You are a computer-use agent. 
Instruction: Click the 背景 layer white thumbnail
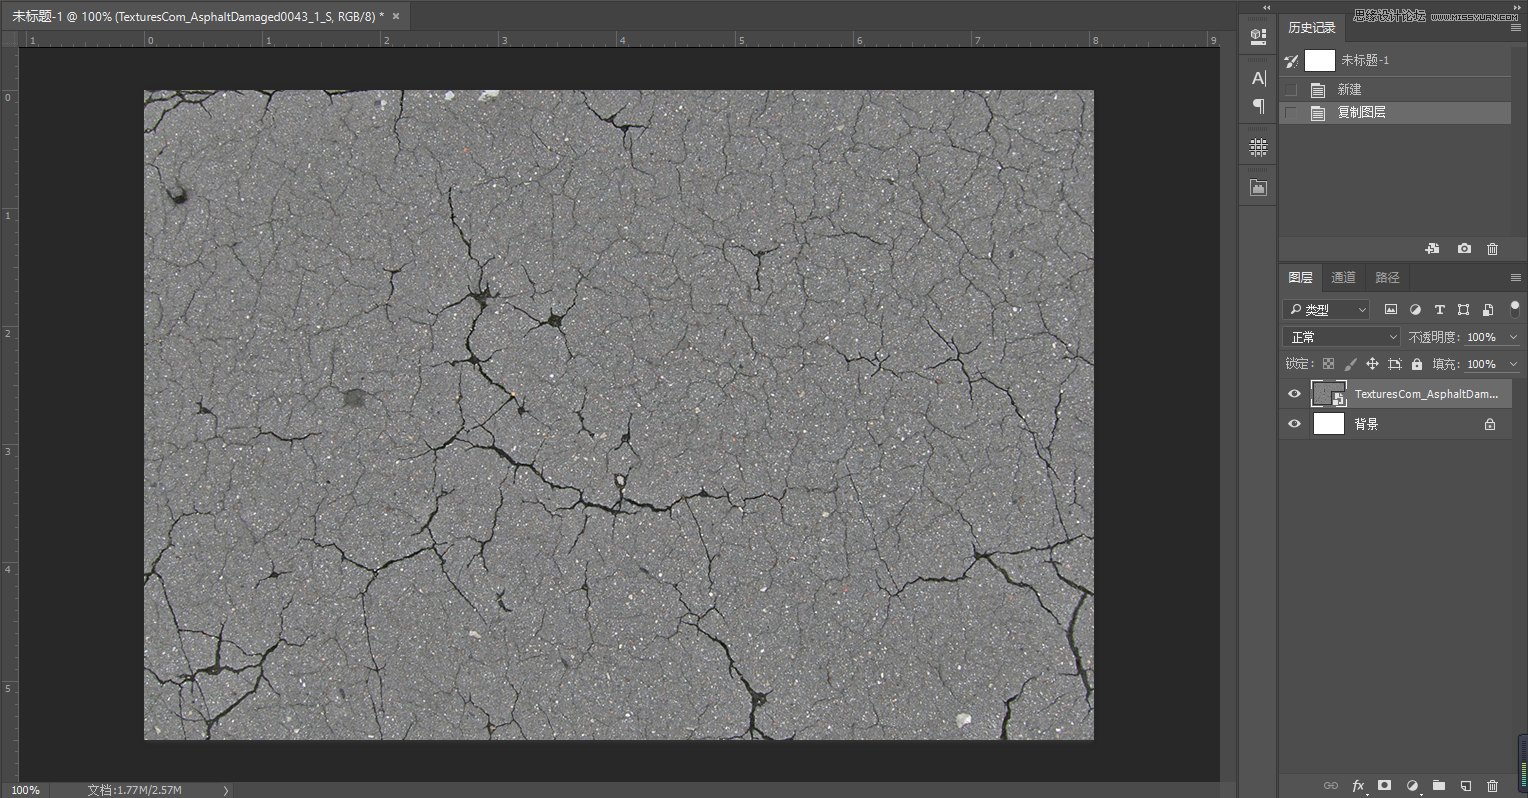pos(1328,424)
